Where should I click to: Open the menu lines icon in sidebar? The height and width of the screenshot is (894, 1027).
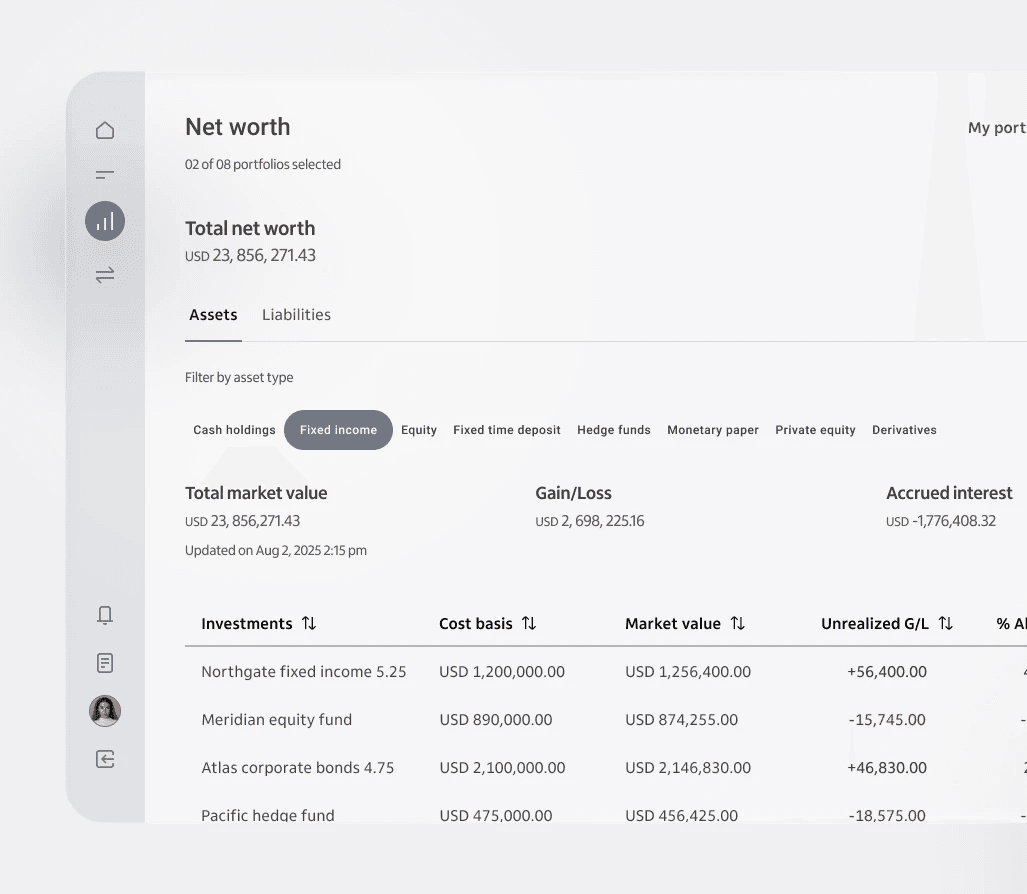105,175
